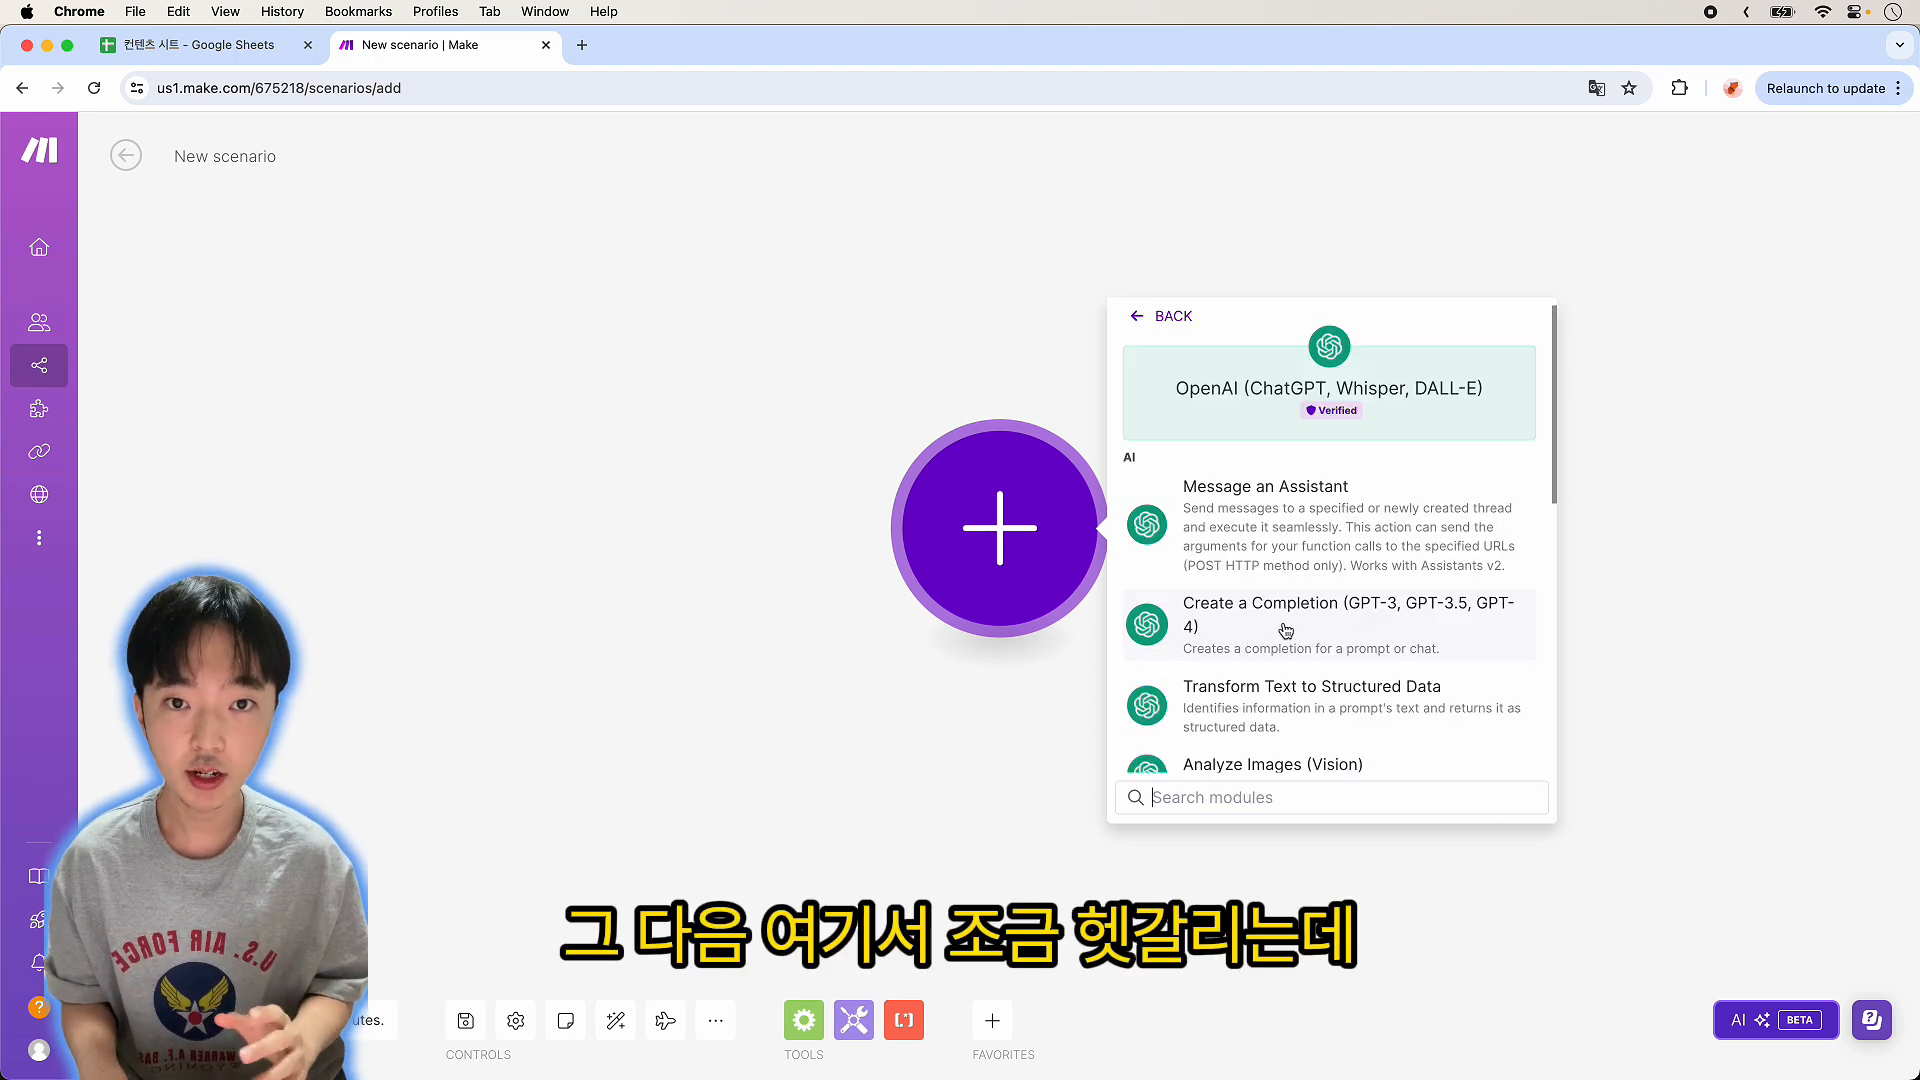1920x1080 pixels.
Task: Click BACK chevron arrow at top of panel
Action: pos(1137,316)
